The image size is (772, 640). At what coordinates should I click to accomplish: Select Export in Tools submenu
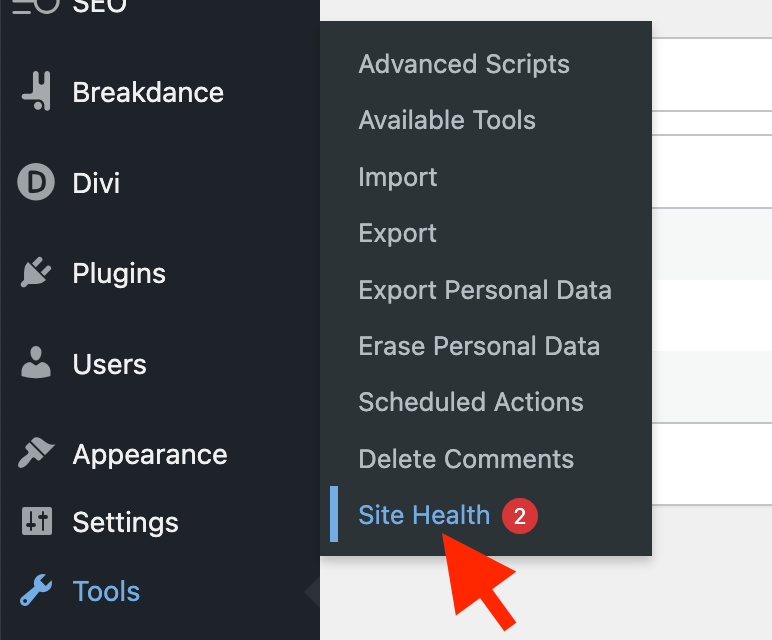[x=398, y=233]
